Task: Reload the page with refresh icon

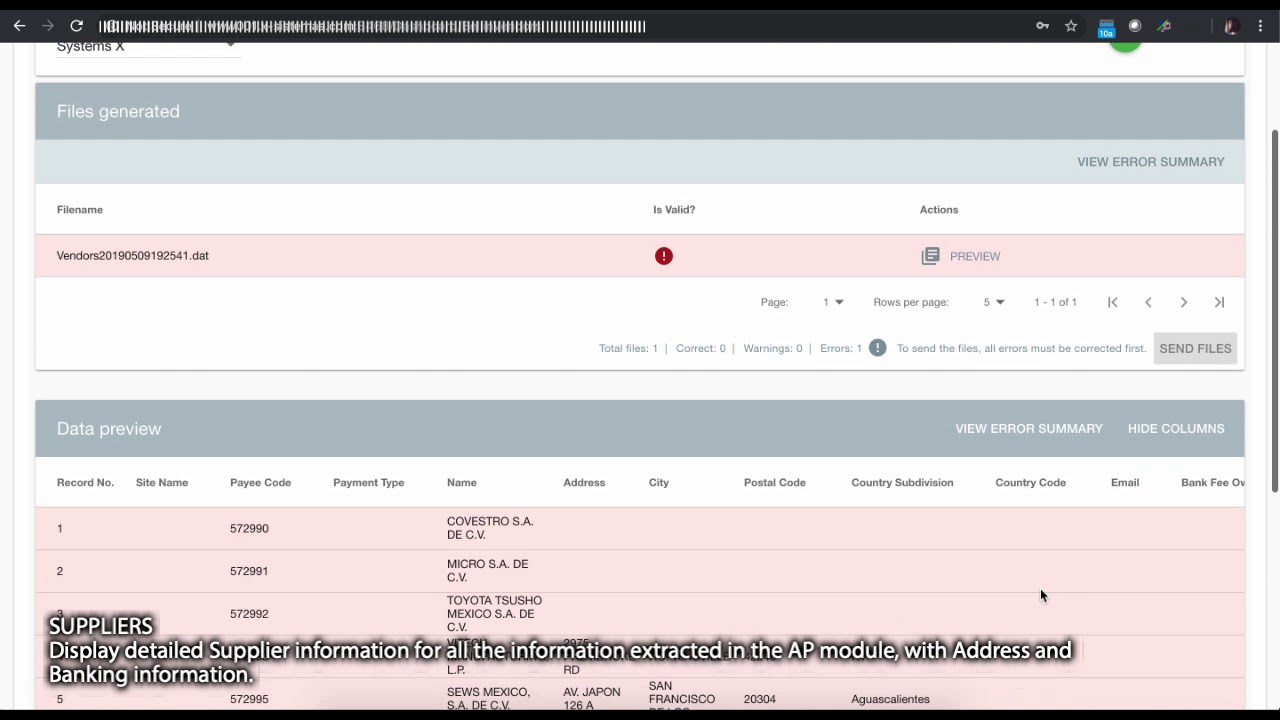Action: 76,26
